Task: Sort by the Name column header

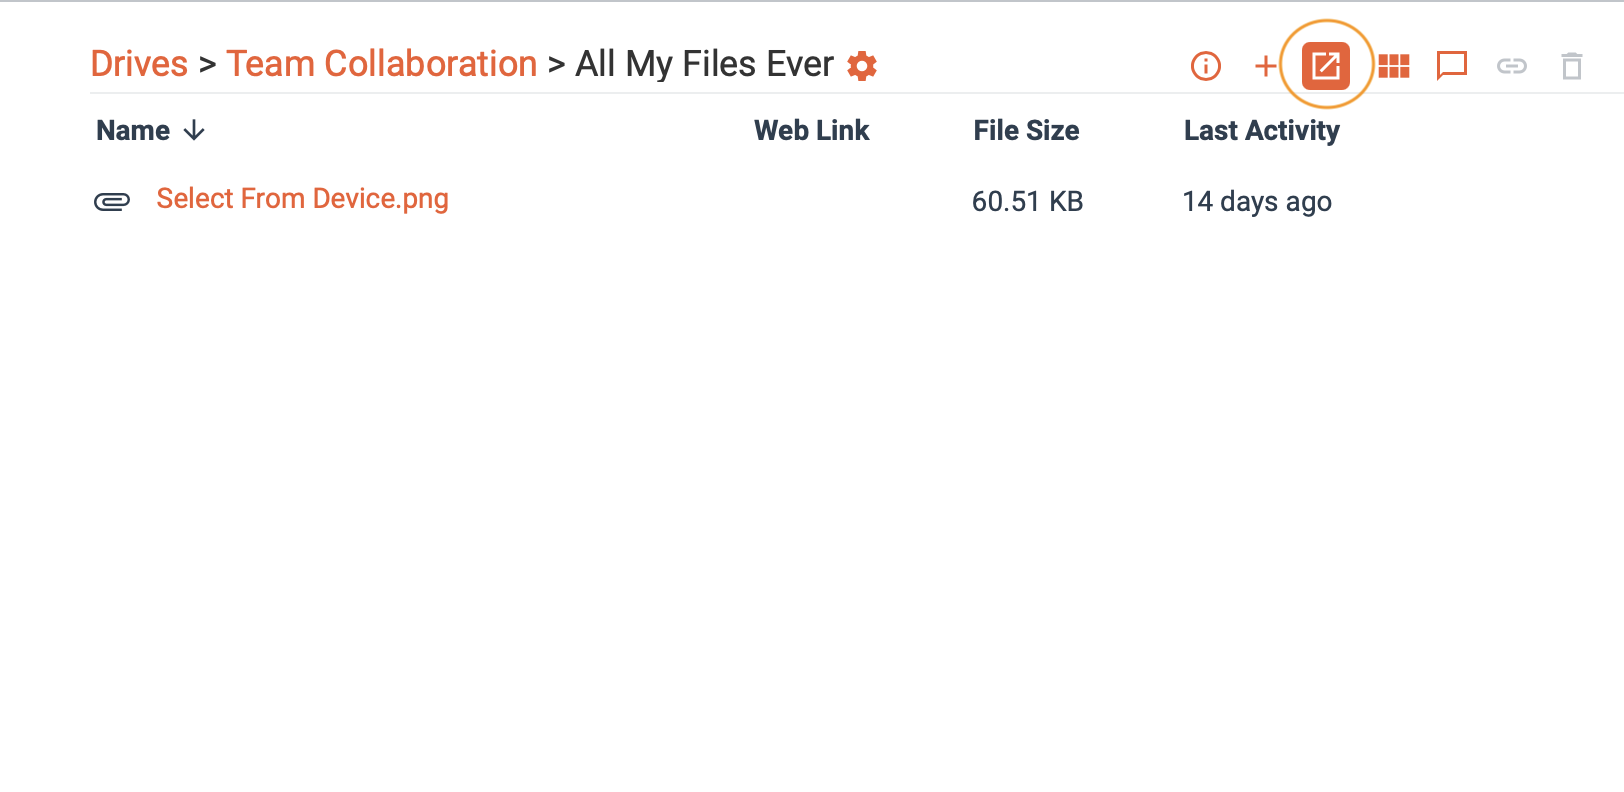Action: coord(133,131)
